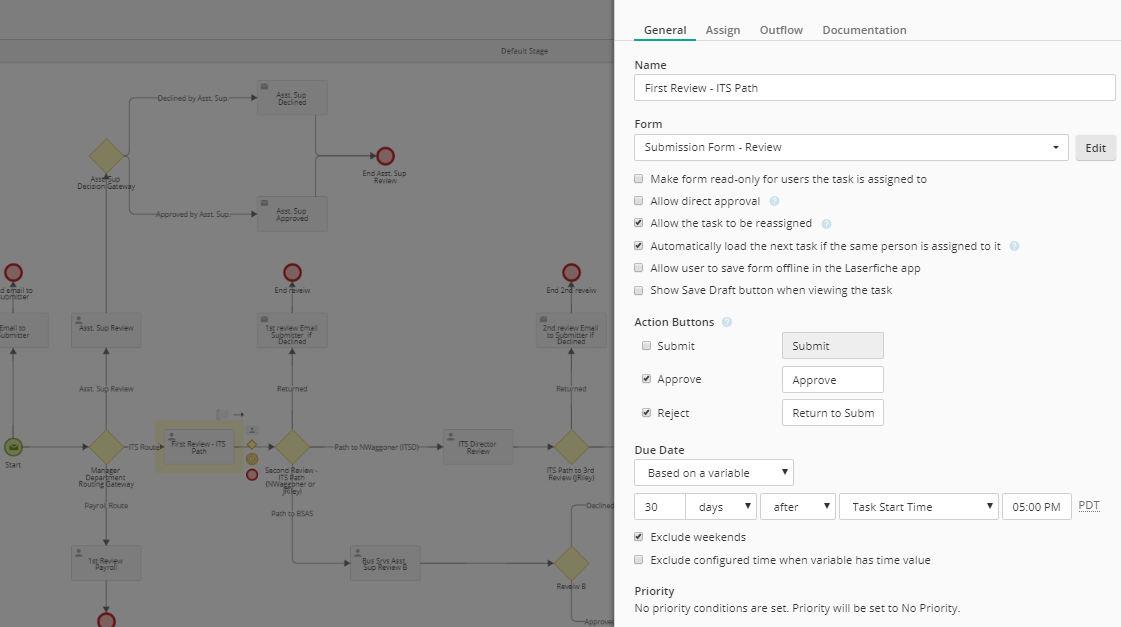Open the Form dropdown showing Submission Form - Review
The width and height of the screenshot is (1121, 627).
(x=851, y=148)
